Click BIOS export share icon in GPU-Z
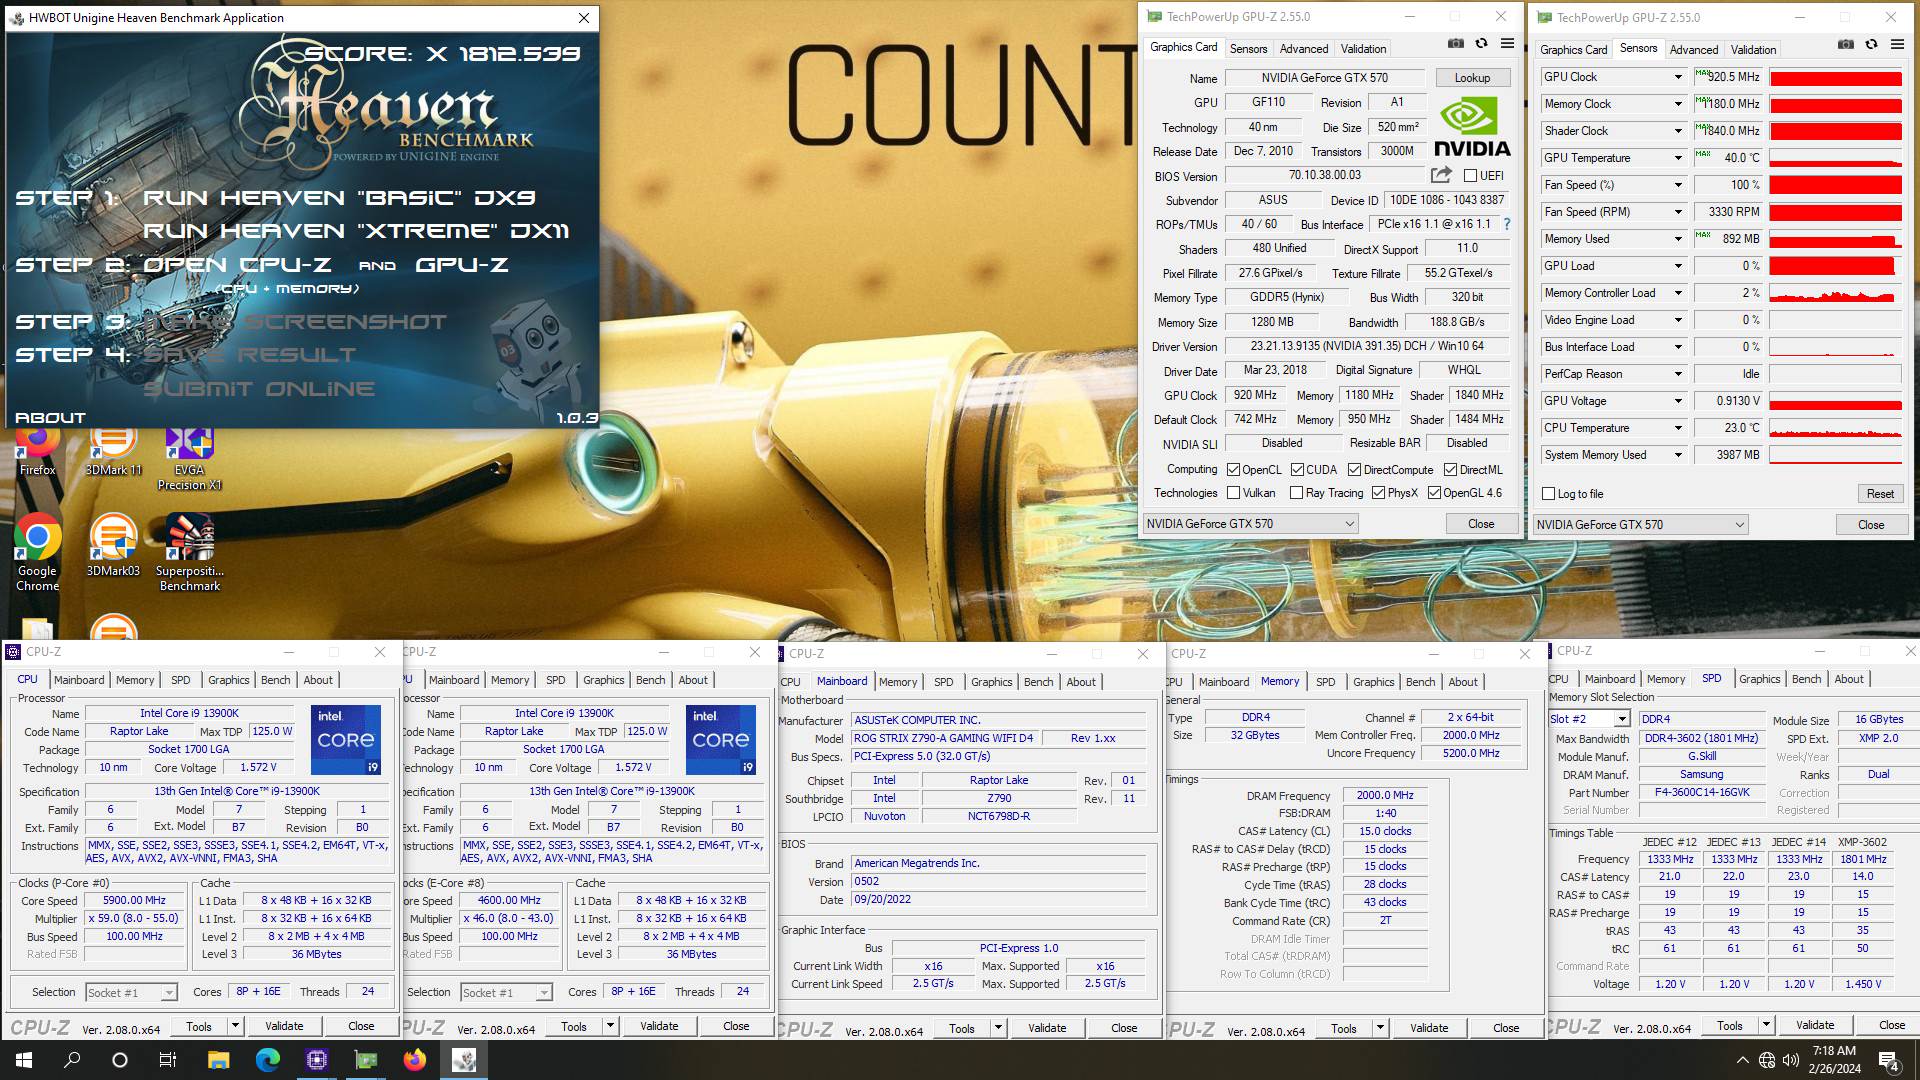This screenshot has height=1080, width=1920. click(1441, 175)
